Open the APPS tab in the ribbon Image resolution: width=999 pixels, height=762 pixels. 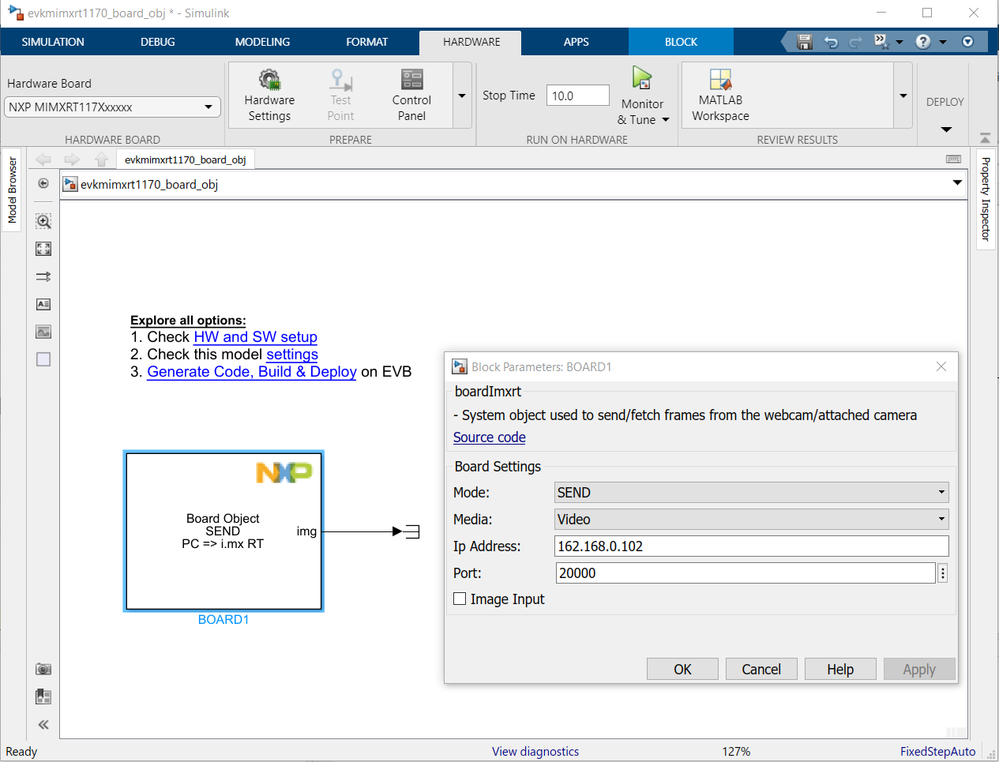click(x=576, y=42)
